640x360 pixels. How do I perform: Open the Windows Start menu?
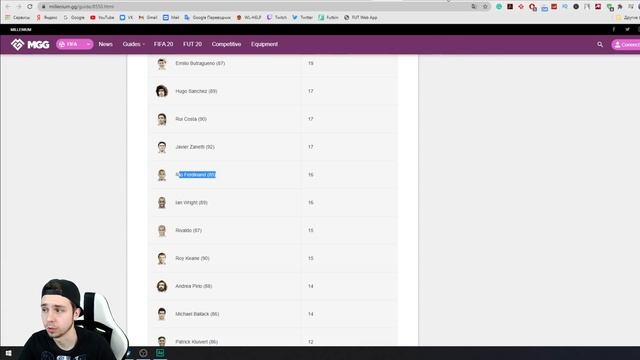tap(8, 353)
